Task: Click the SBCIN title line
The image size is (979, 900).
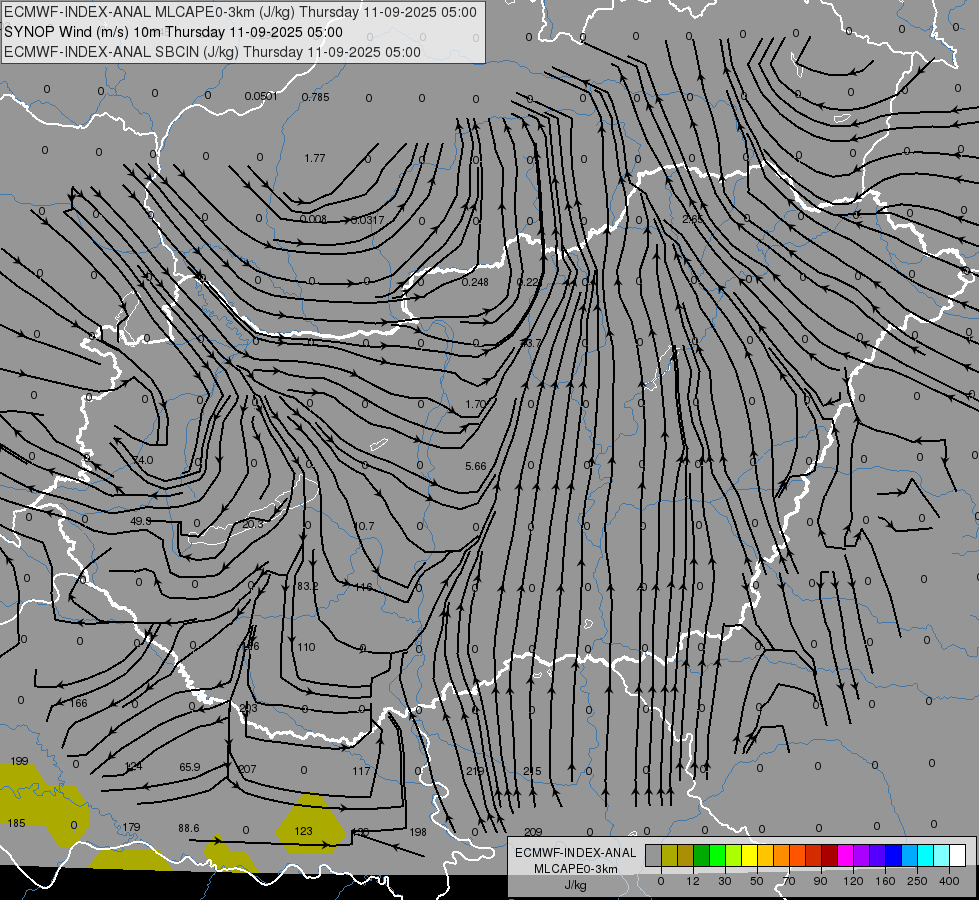Action: [x=212, y=52]
